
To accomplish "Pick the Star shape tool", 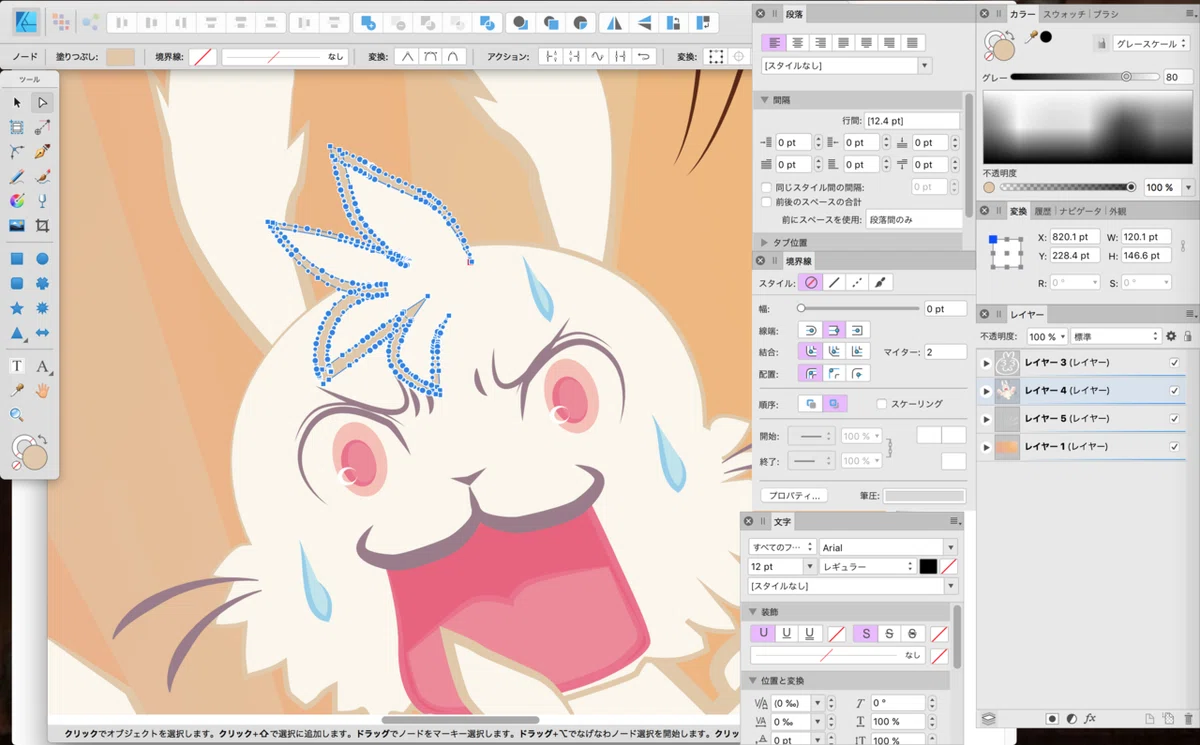I will coord(17,308).
